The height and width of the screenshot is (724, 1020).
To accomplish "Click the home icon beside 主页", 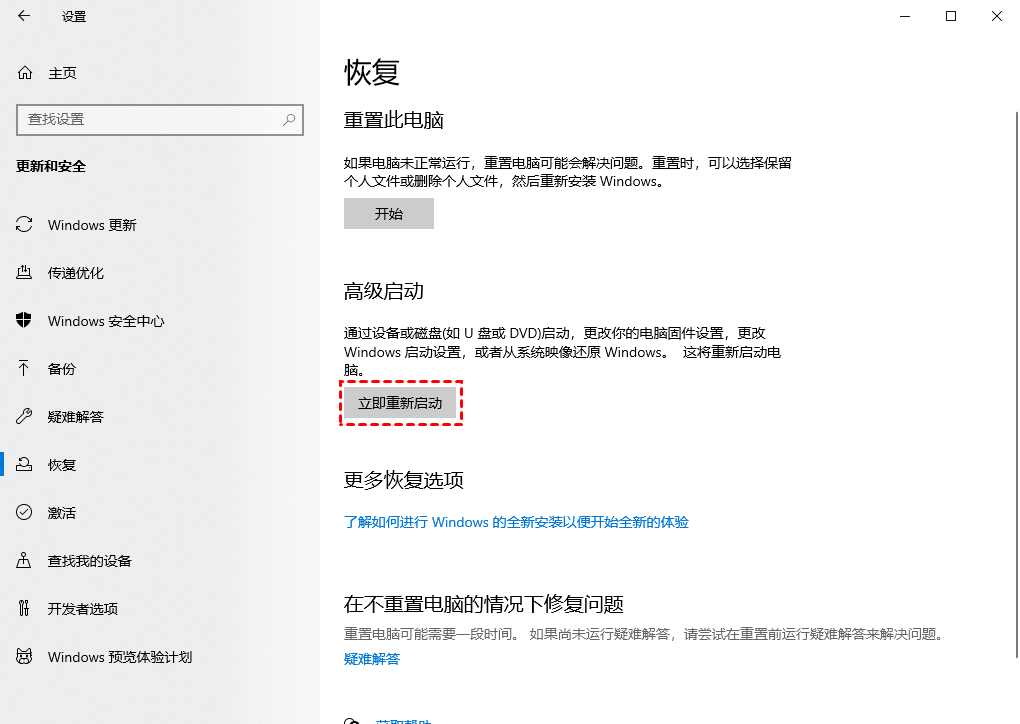I will tap(25, 73).
